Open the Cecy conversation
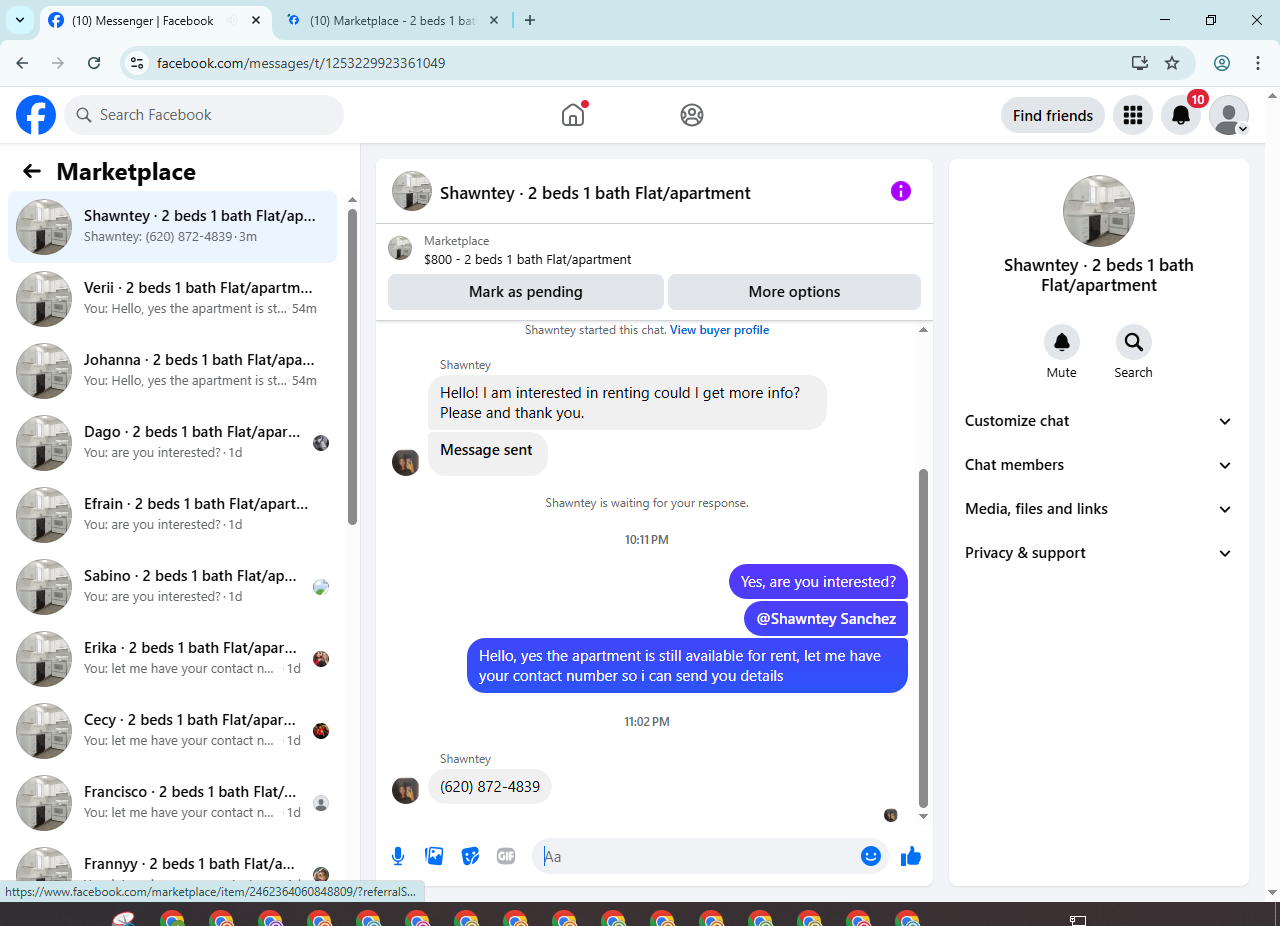This screenshot has height=926, width=1280. (173, 731)
